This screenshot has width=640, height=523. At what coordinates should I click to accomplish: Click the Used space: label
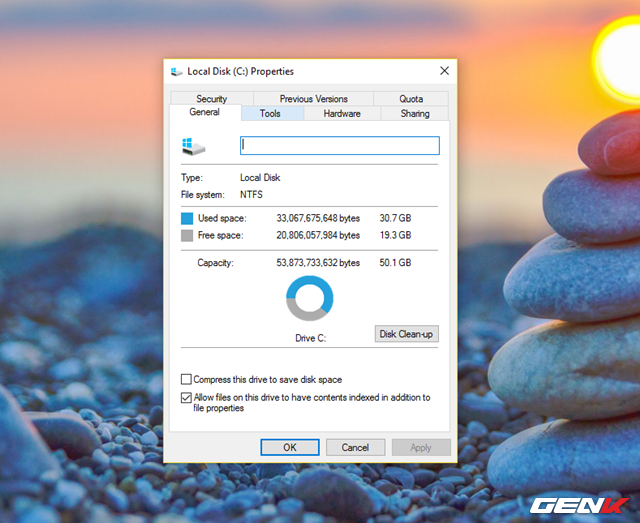tap(222, 218)
